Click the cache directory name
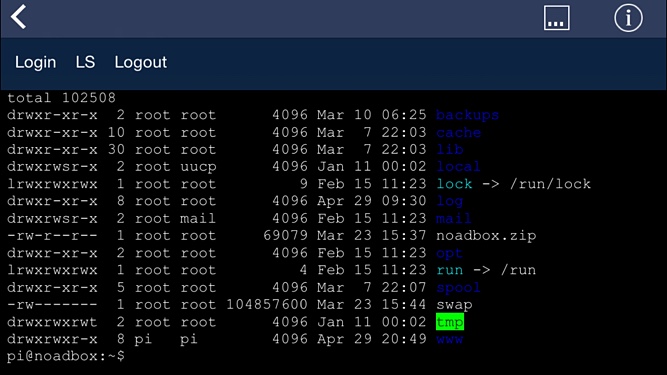Screen dimensions: 667x375 pos(459,132)
